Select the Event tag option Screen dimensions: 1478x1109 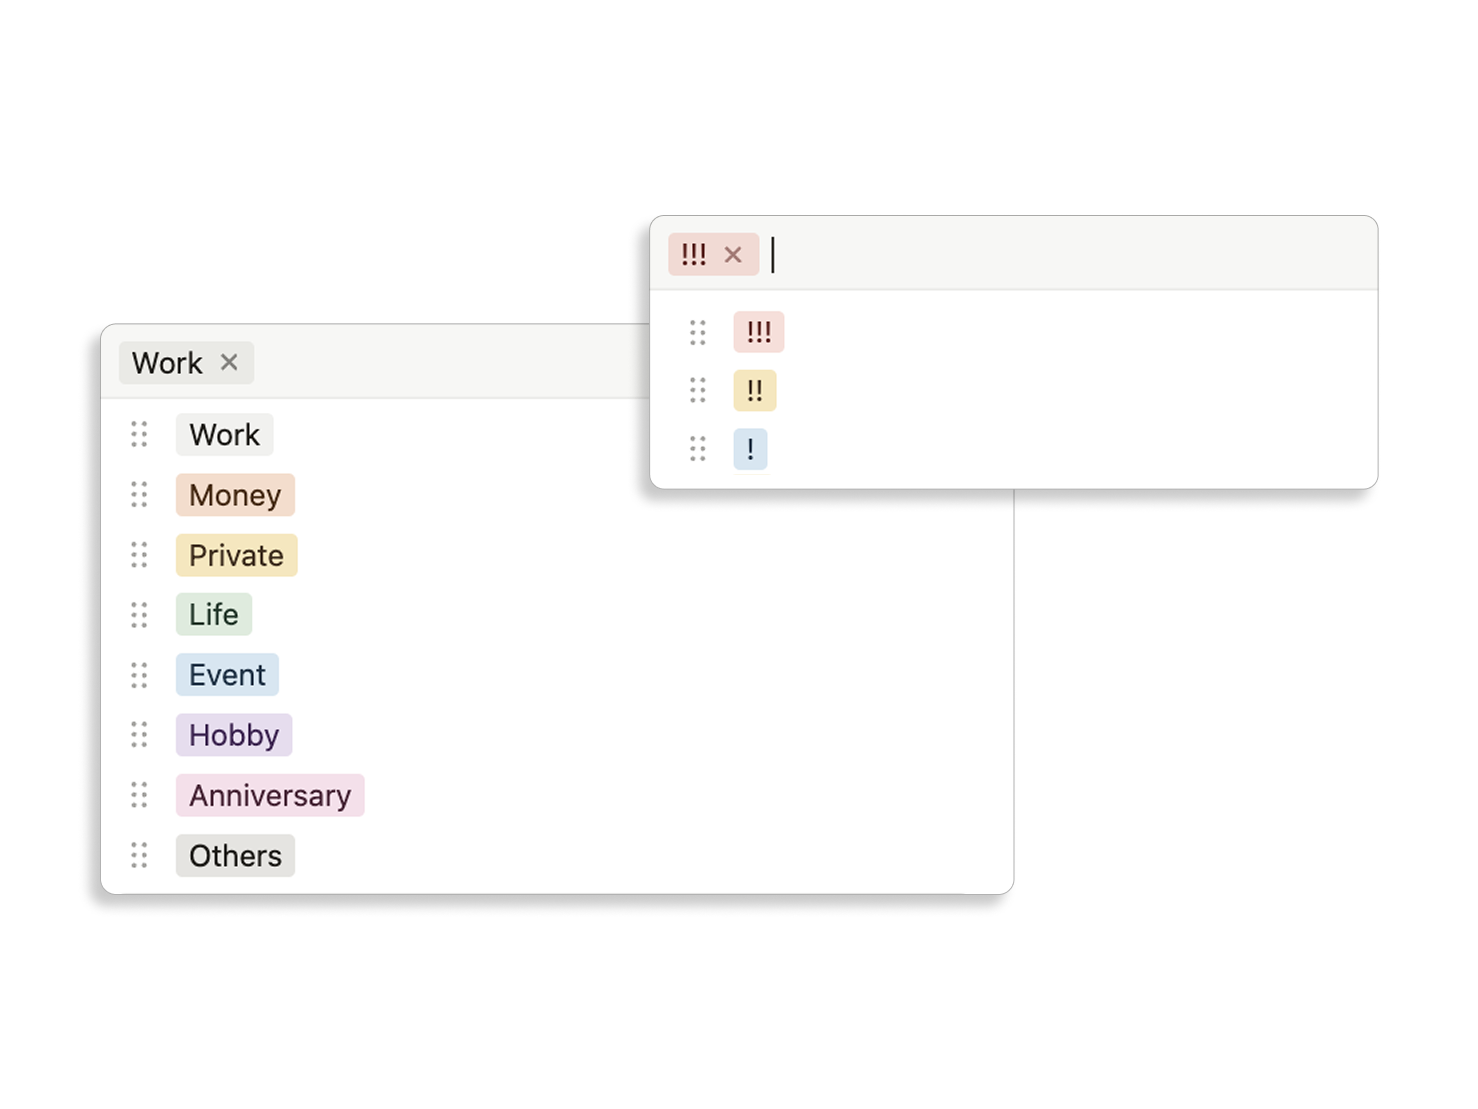click(227, 675)
